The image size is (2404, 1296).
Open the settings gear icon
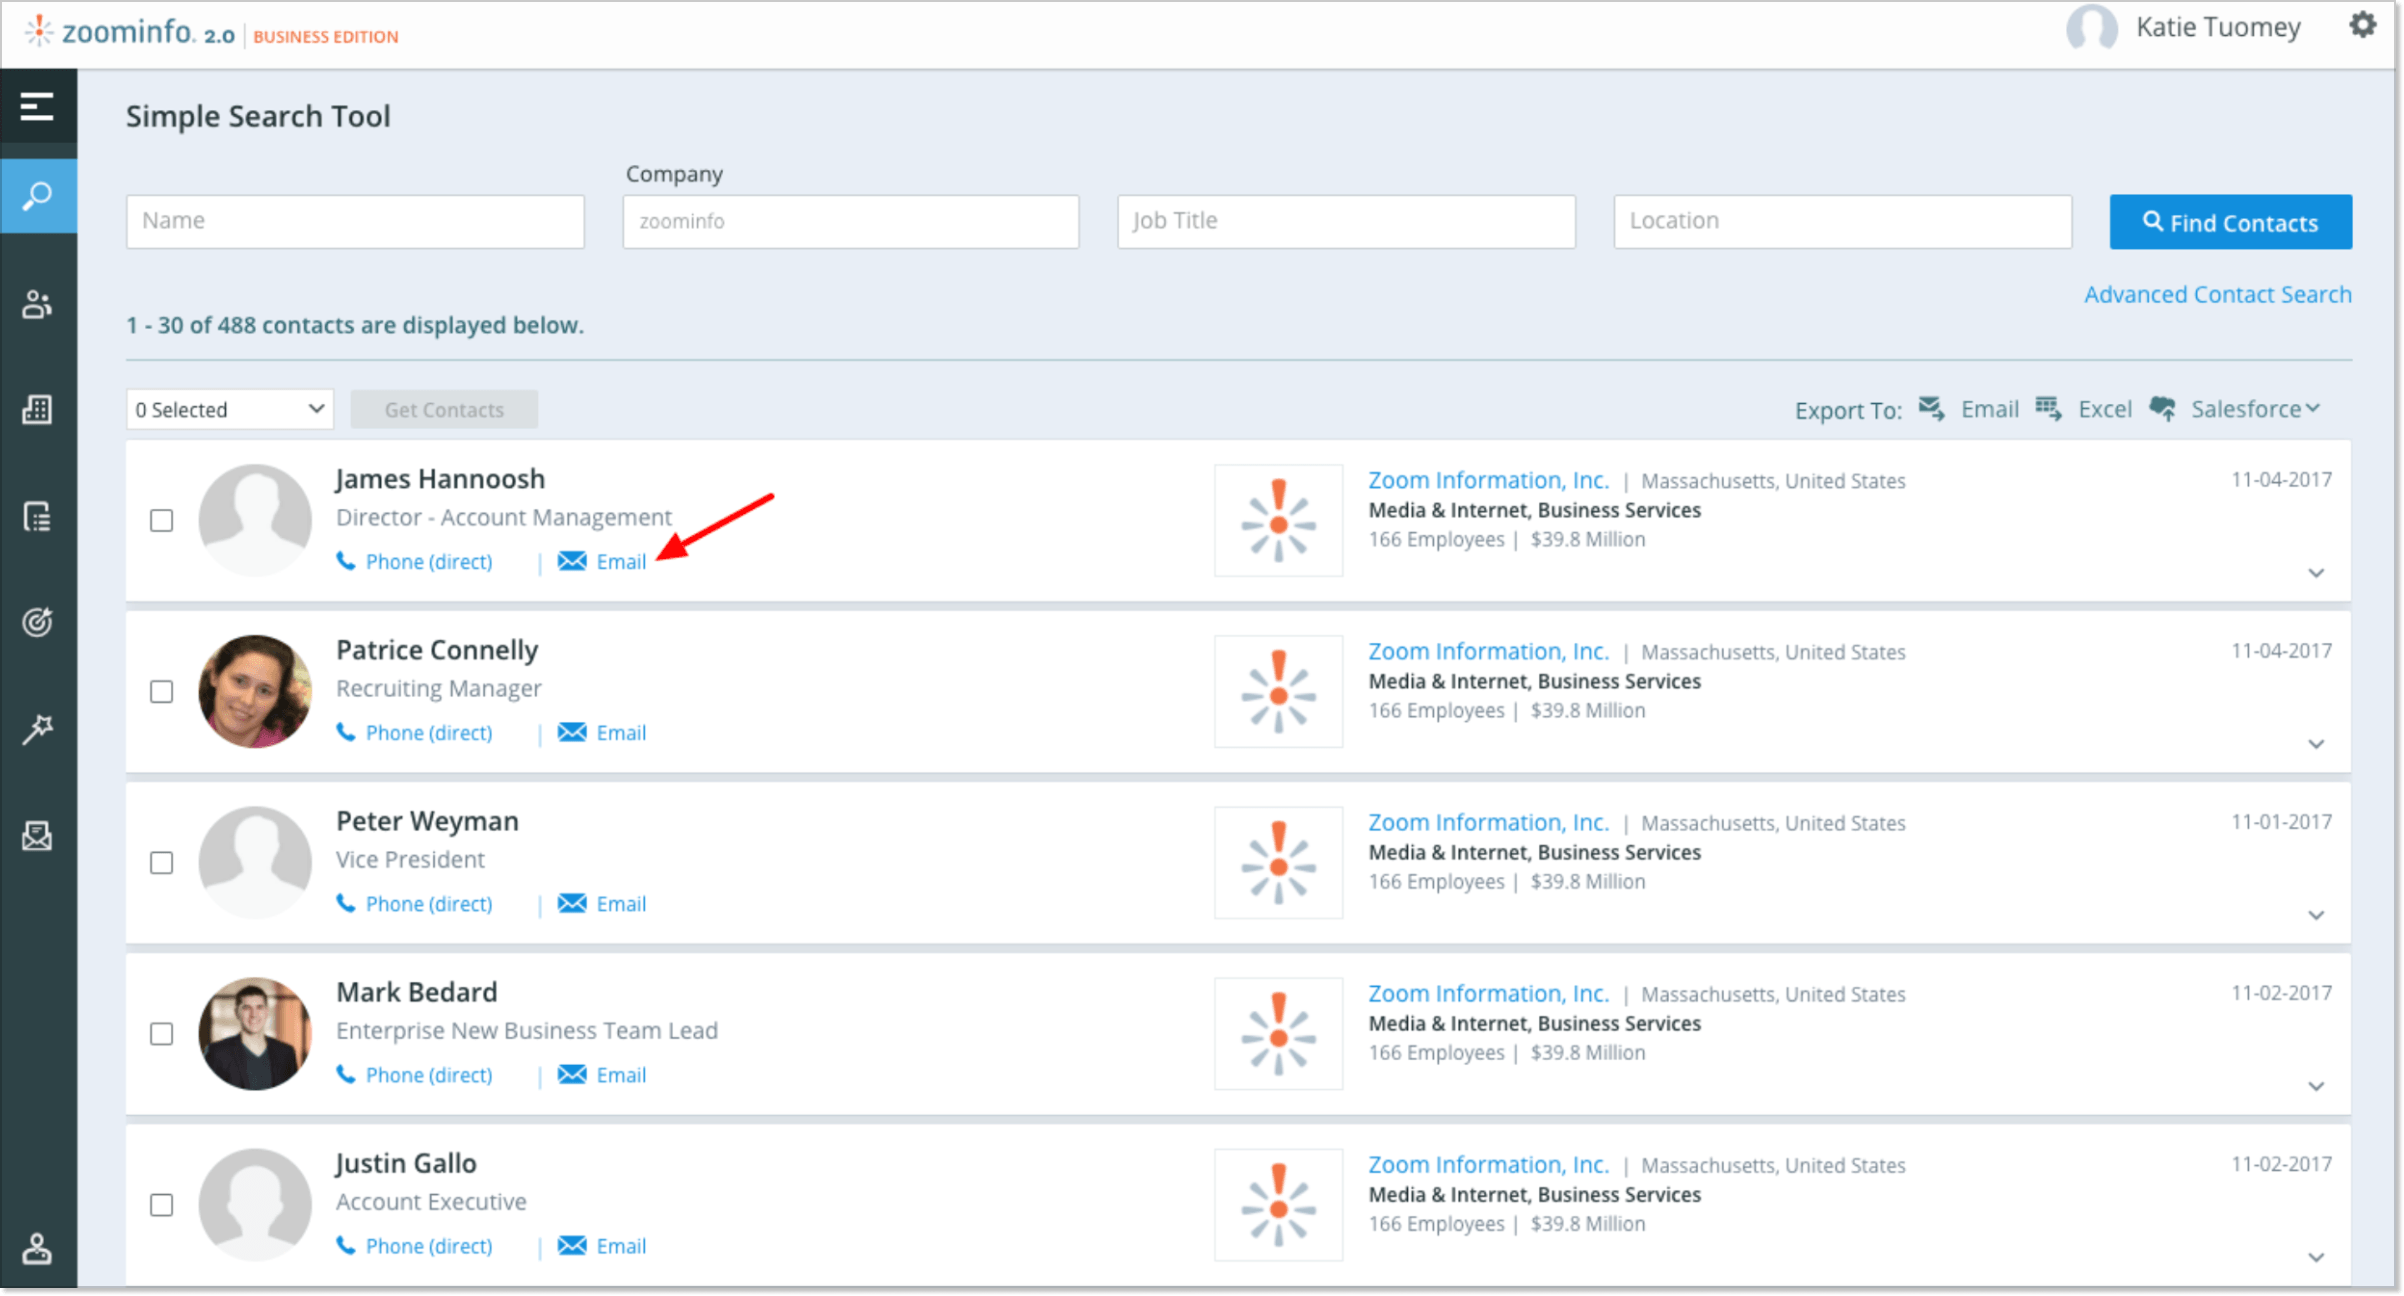coord(2362,26)
